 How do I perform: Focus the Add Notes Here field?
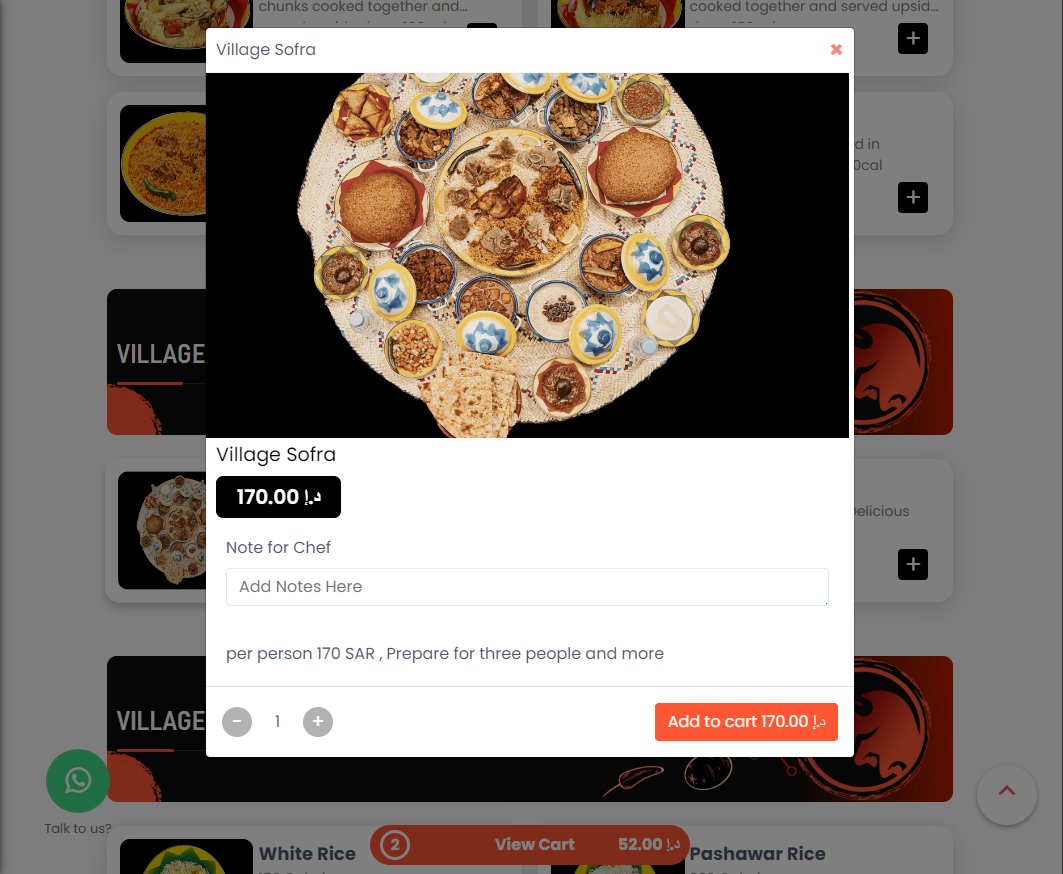coord(527,587)
